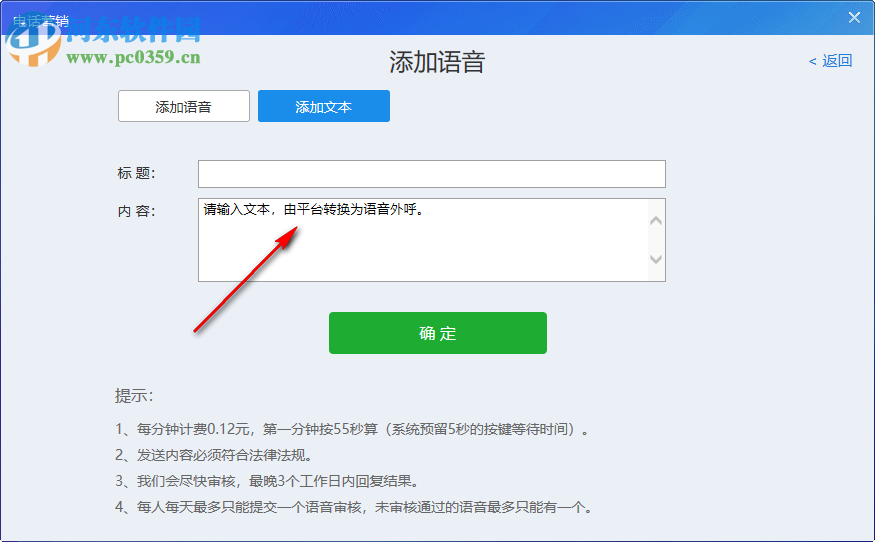This screenshot has height=542, width=875.
Task: Click the 添加语音 page heading
Action: [437, 62]
